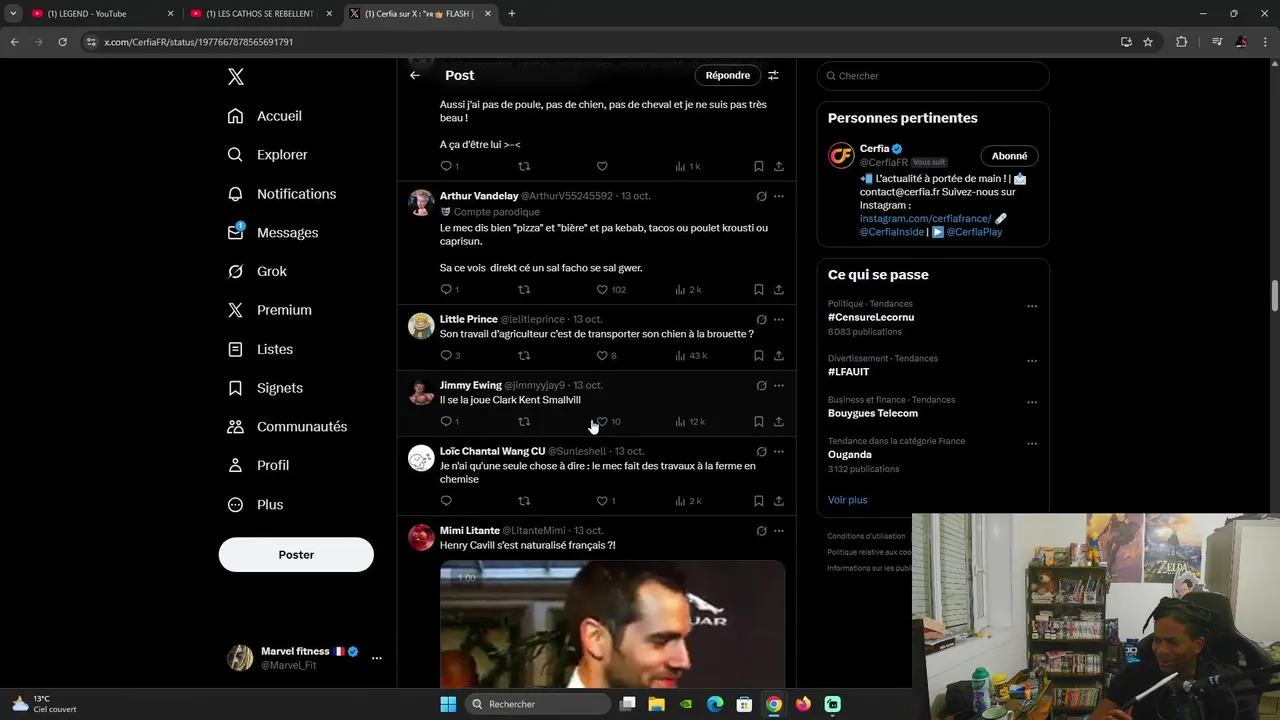Like Little Prince's reply
1280x720 pixels.
tap(602, 356)
